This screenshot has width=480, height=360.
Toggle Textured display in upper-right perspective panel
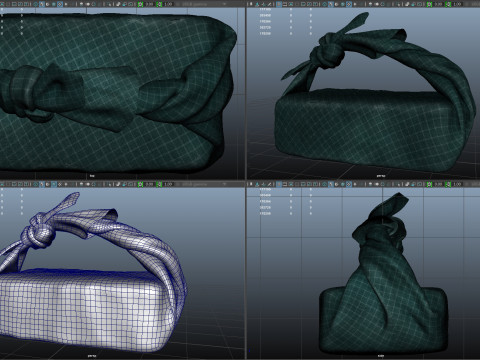click(348, 4)
